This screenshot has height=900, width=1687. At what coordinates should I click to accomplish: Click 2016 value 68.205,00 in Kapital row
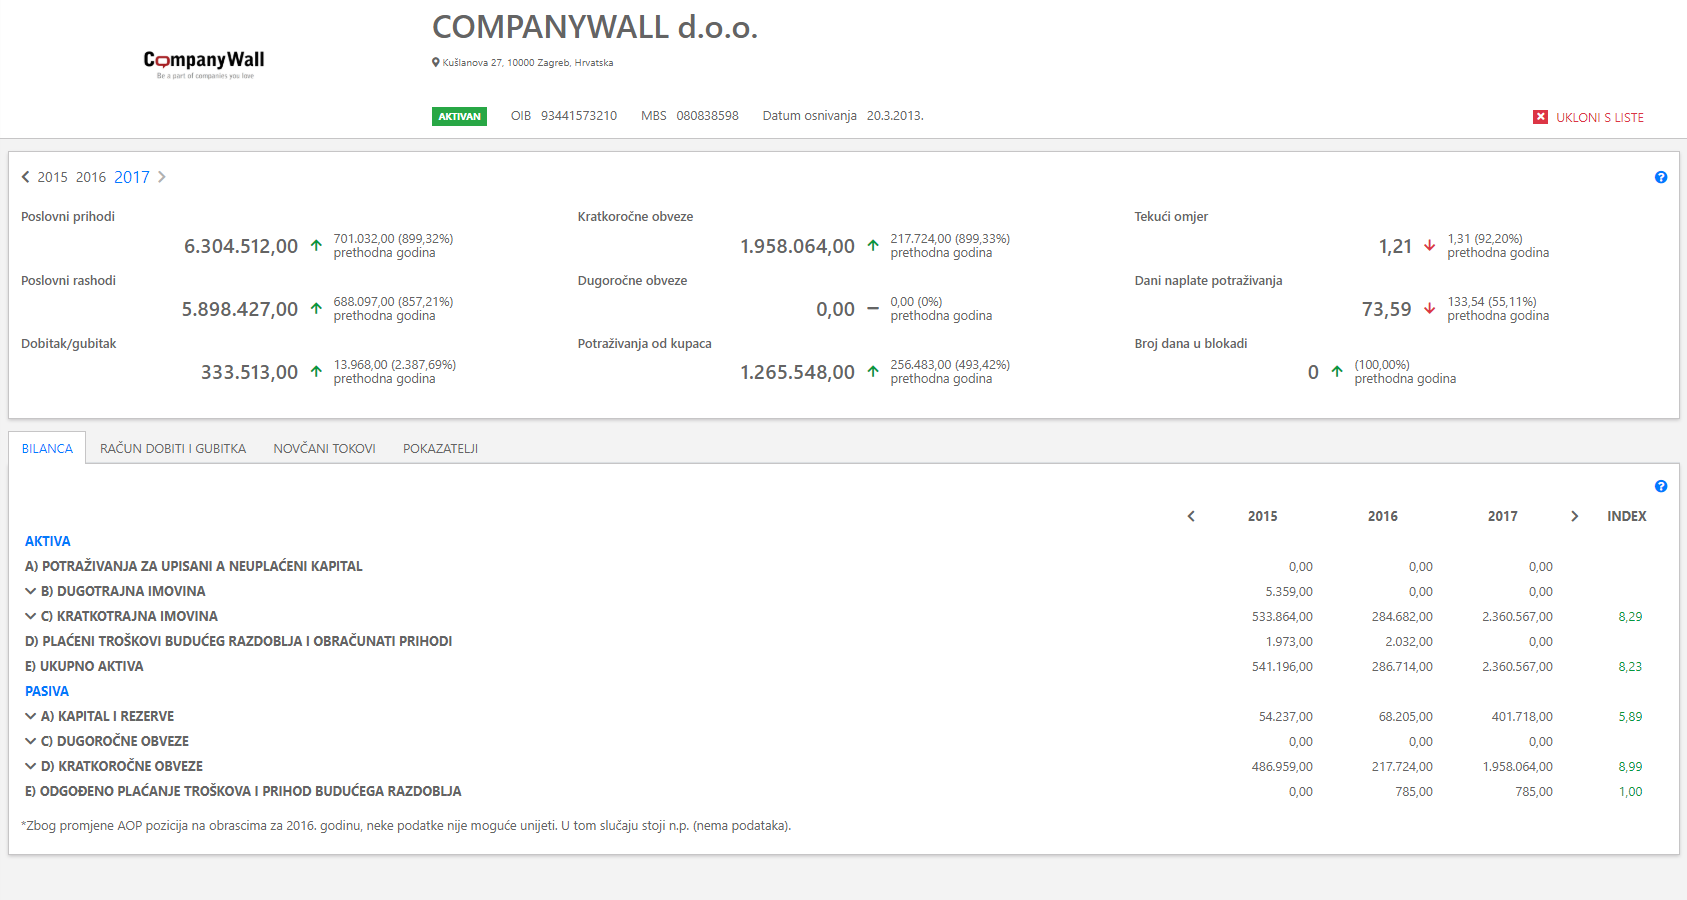(1406, 717)
